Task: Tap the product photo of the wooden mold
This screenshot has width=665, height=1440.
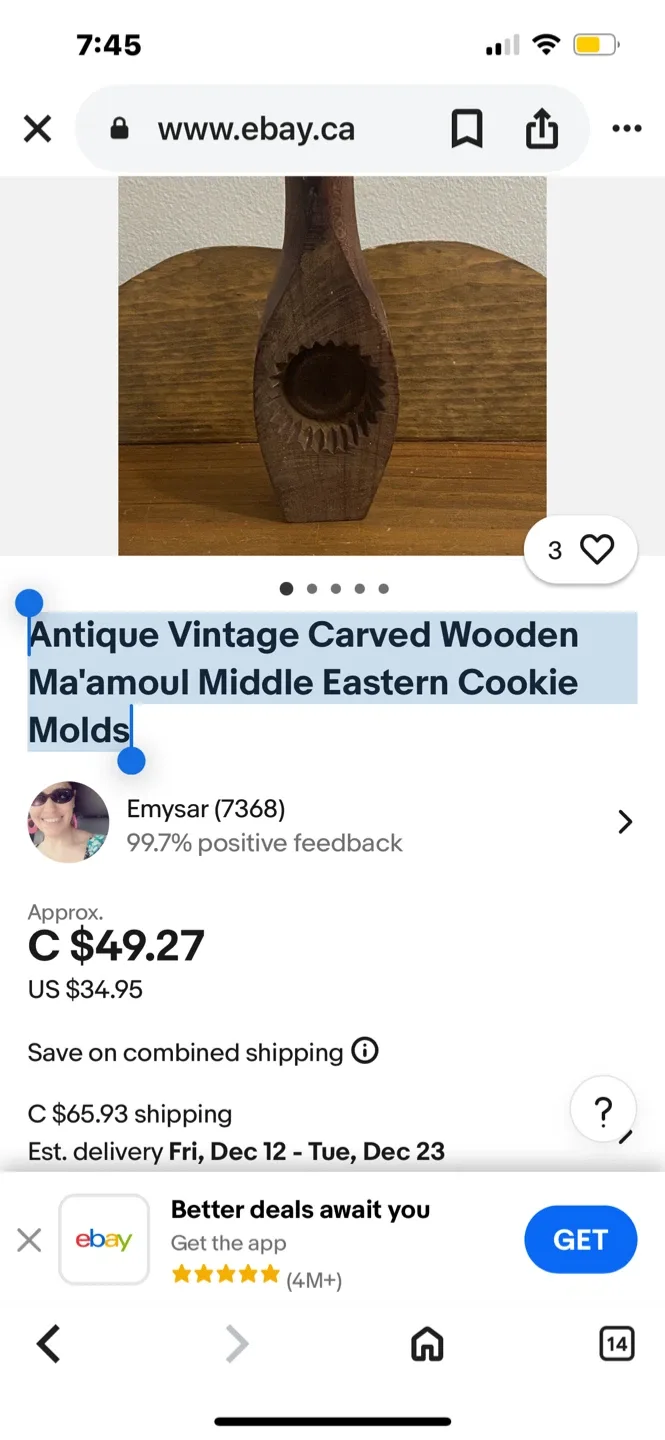Action: (332, 366)
